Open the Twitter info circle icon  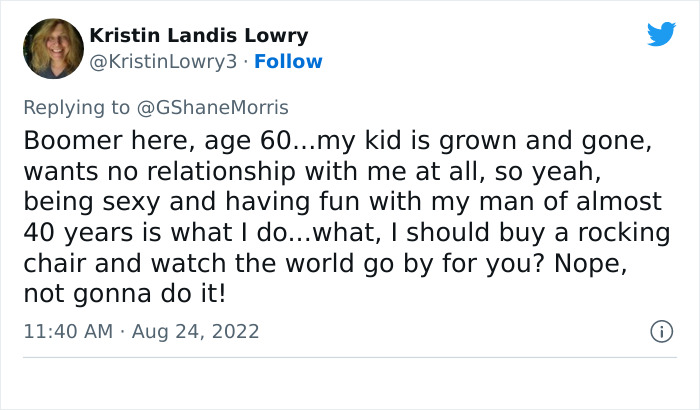click(x=660, y=330)
